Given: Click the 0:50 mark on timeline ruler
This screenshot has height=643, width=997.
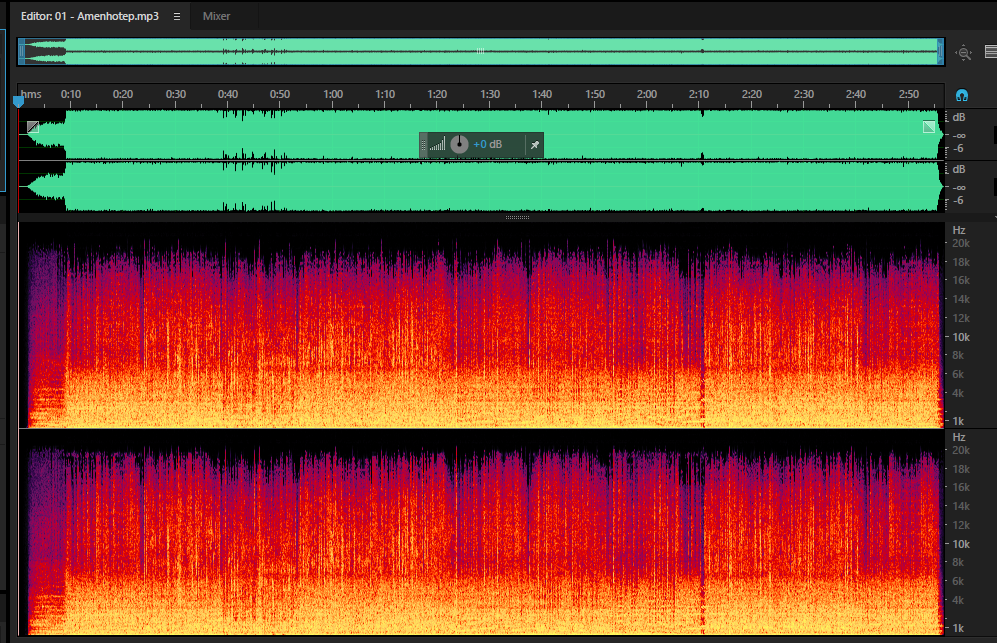Looking at the screenshot, I should point(280,94).
